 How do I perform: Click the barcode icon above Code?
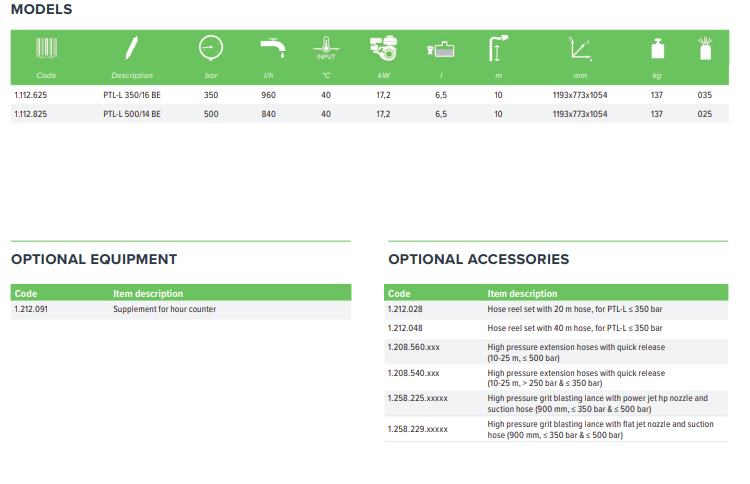coord(46,49)
